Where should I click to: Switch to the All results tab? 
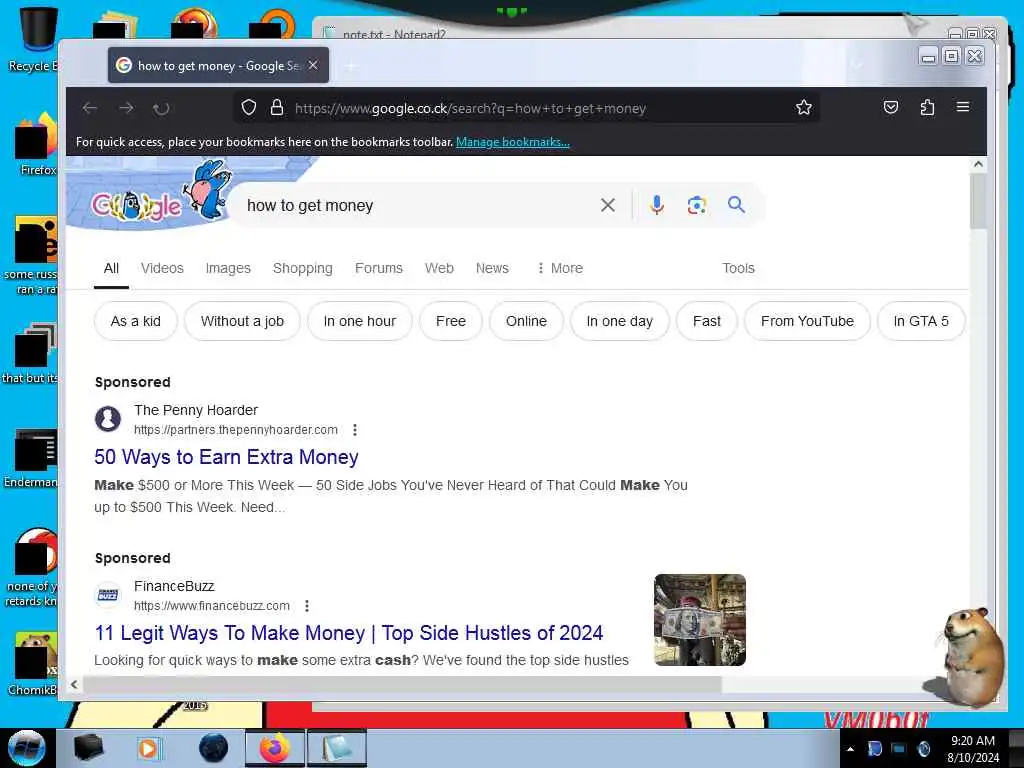(111, 268)
